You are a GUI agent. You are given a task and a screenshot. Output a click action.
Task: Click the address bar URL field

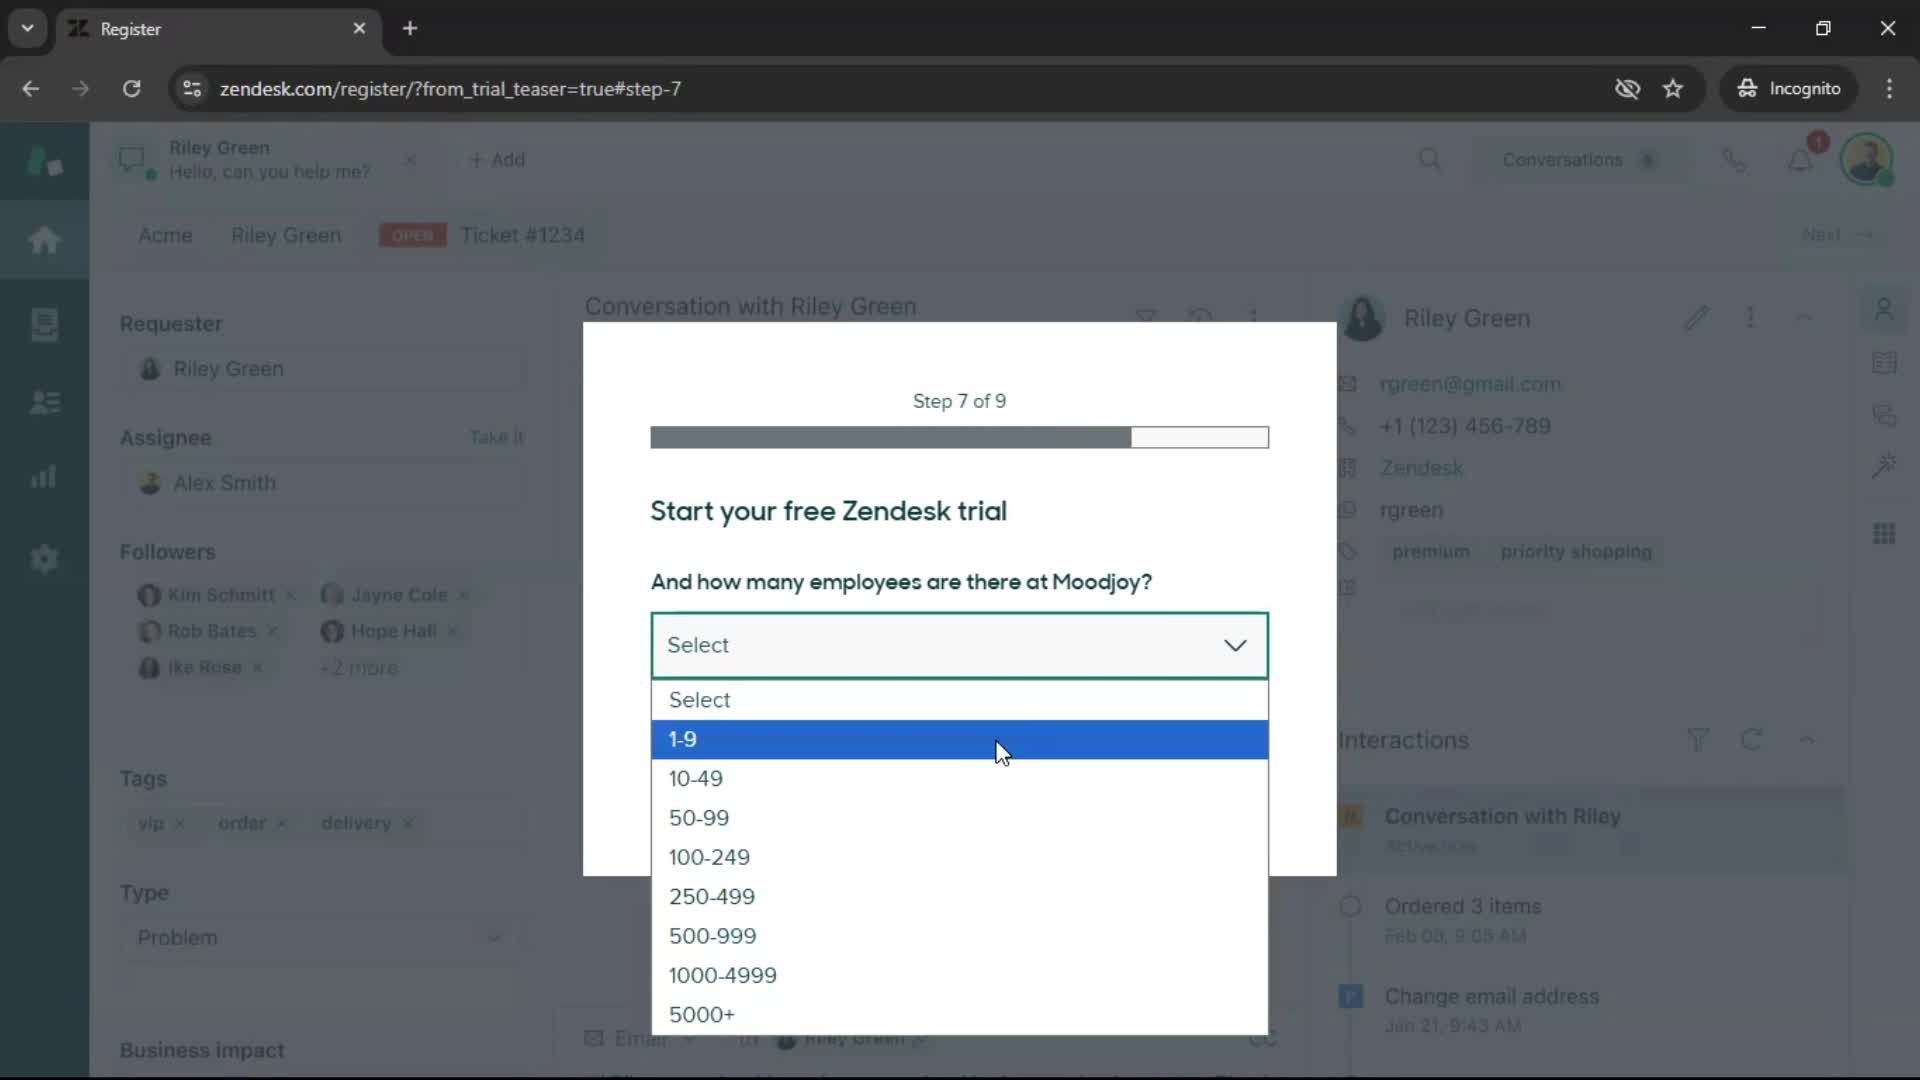(900, 88)
